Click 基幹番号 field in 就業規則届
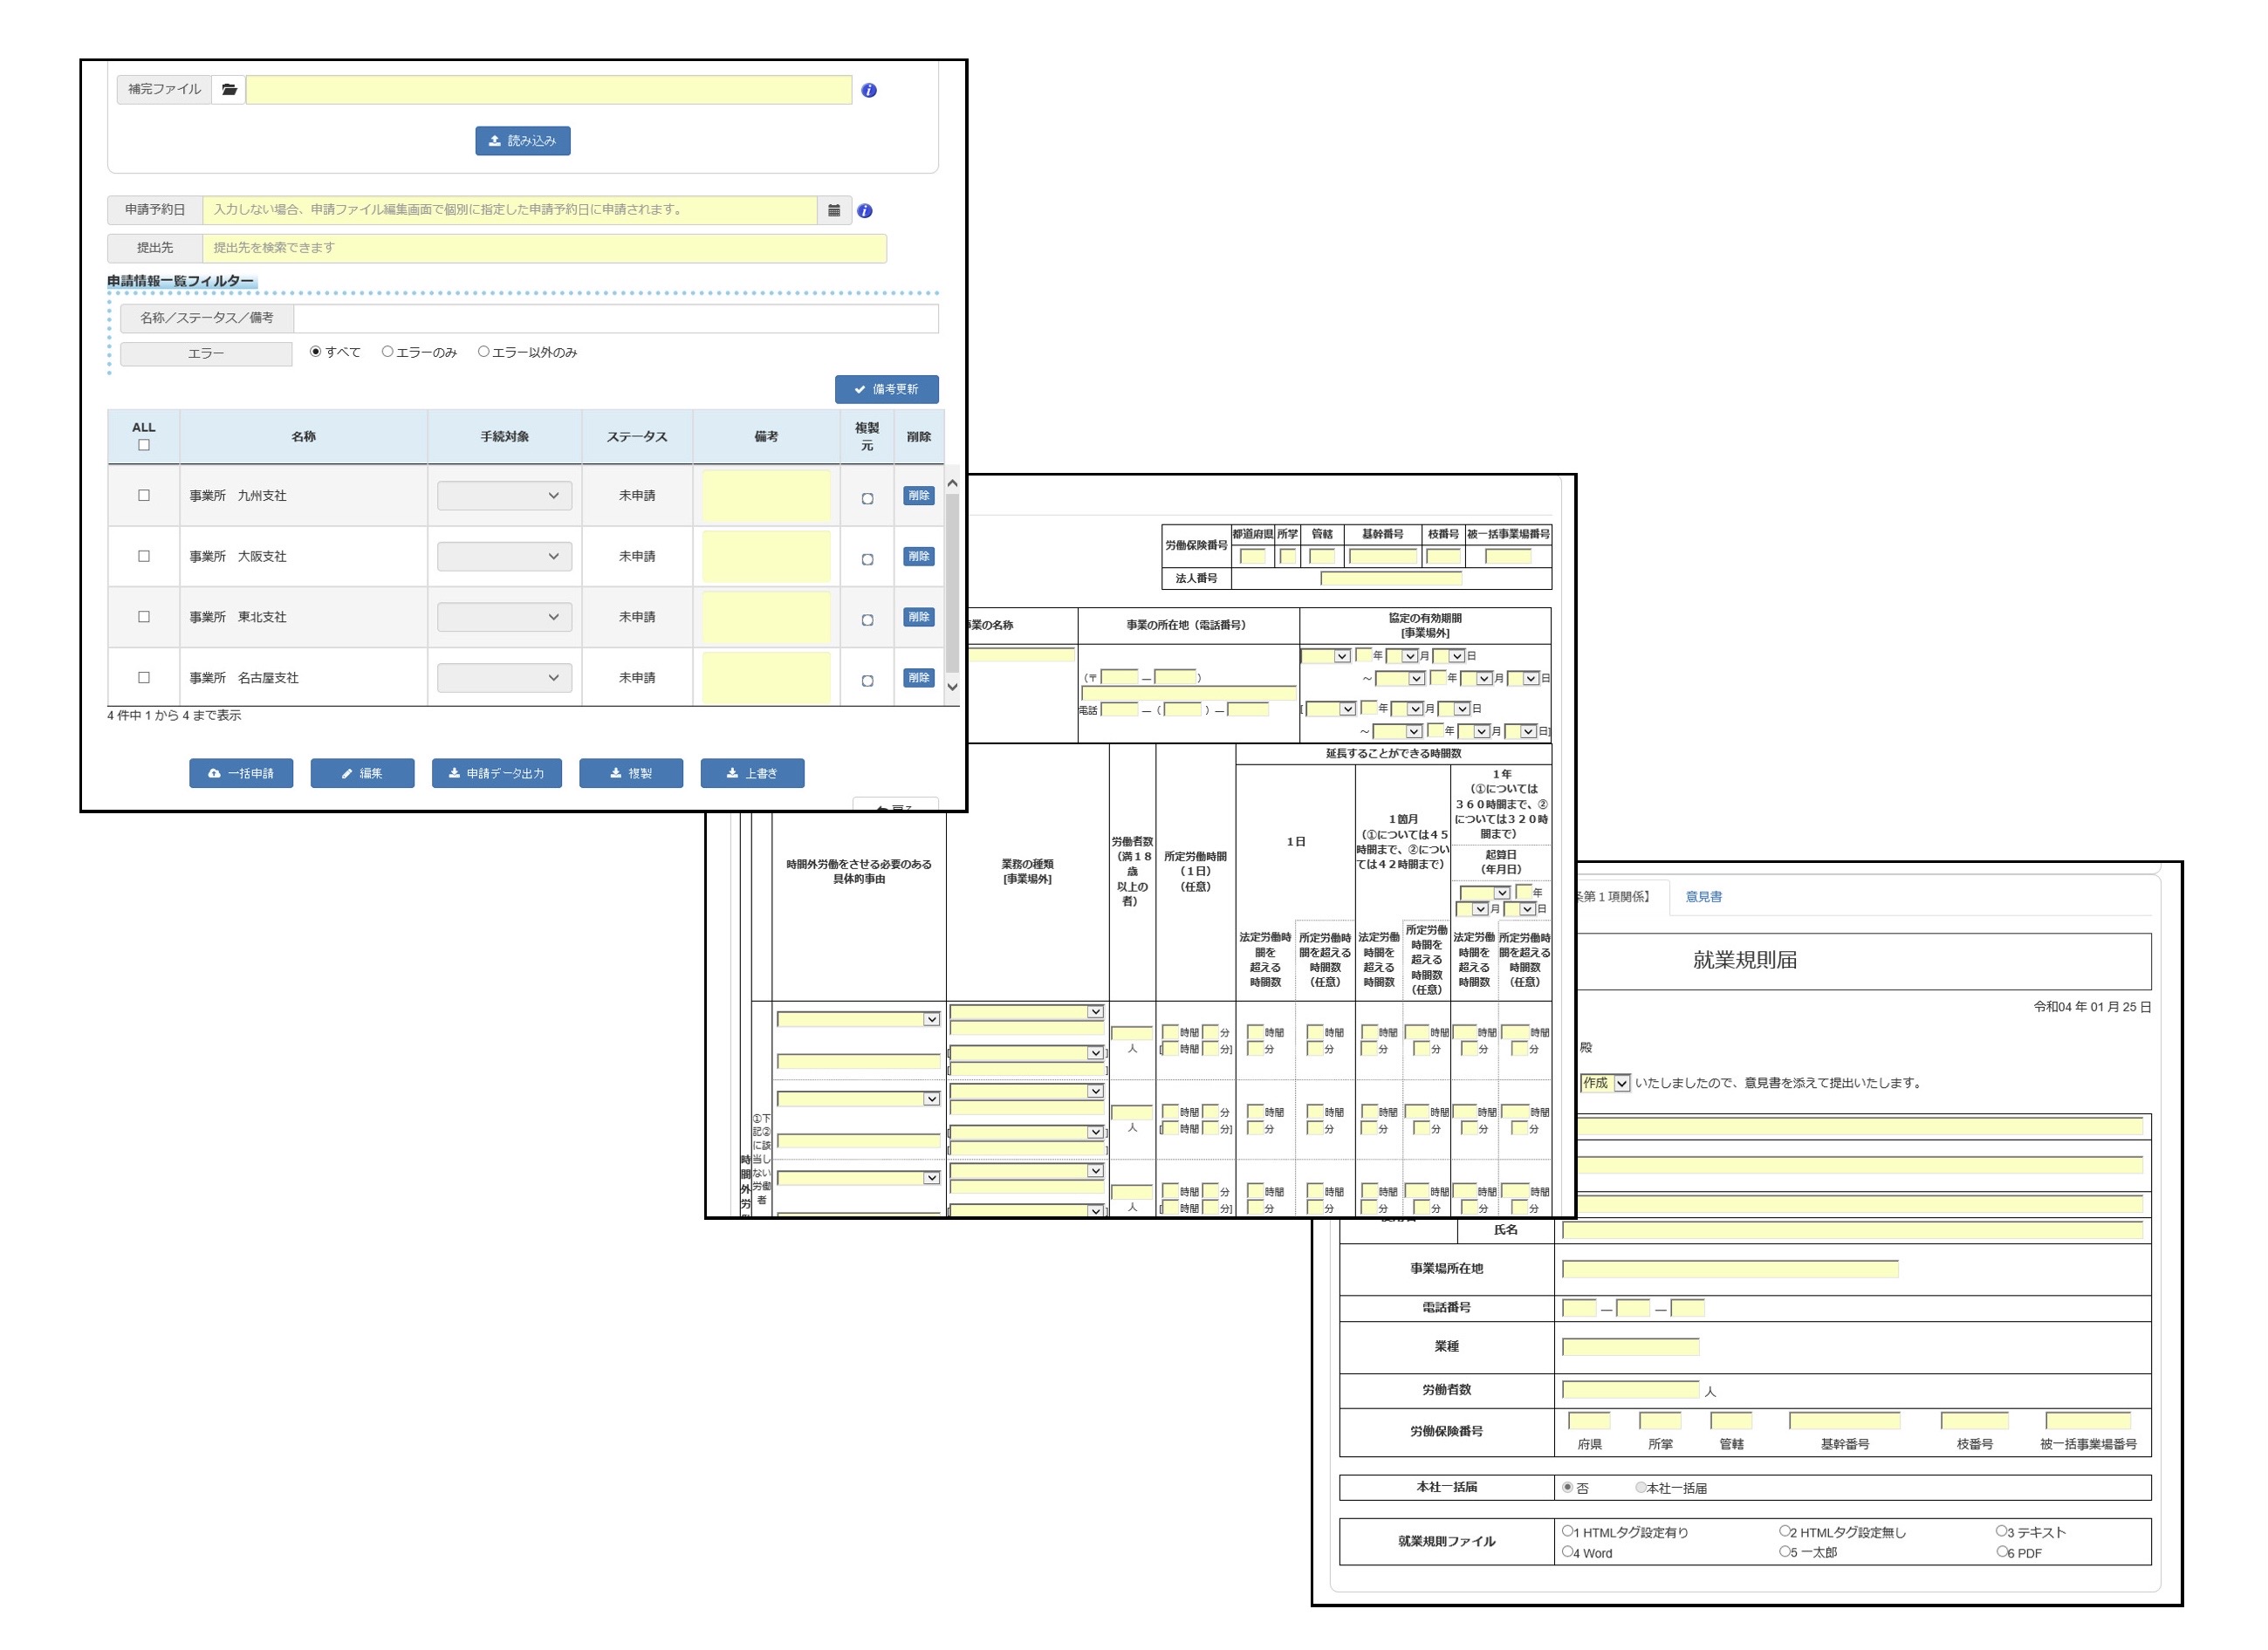Viewport: 2268px width, 1650px height. [1845, 1421]
